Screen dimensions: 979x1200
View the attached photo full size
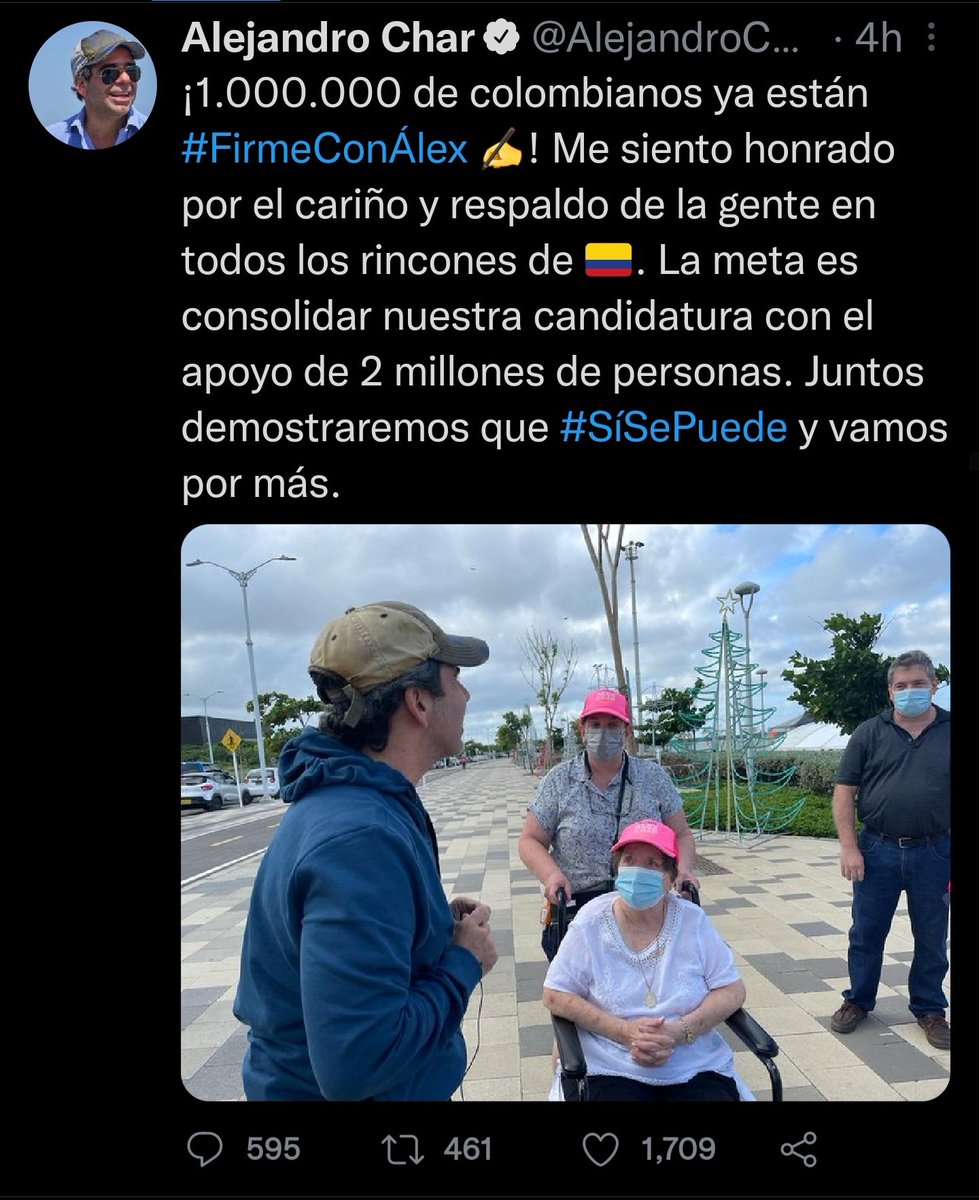coord(565,813)
